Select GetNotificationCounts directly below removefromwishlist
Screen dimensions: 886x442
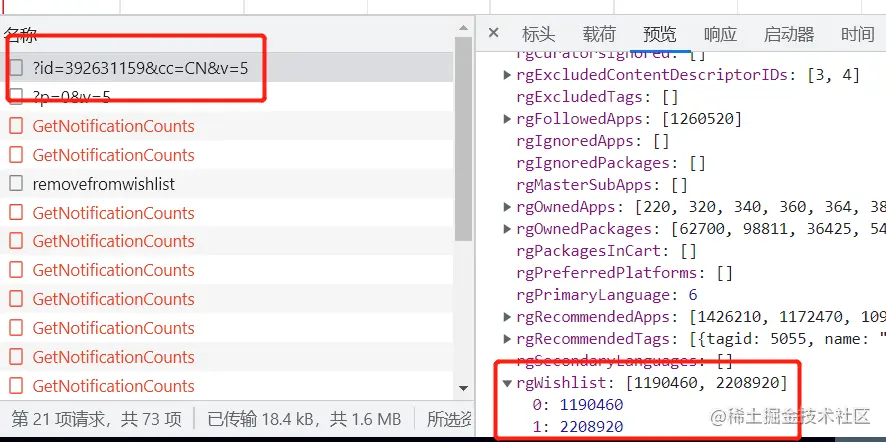click(227, 213)
